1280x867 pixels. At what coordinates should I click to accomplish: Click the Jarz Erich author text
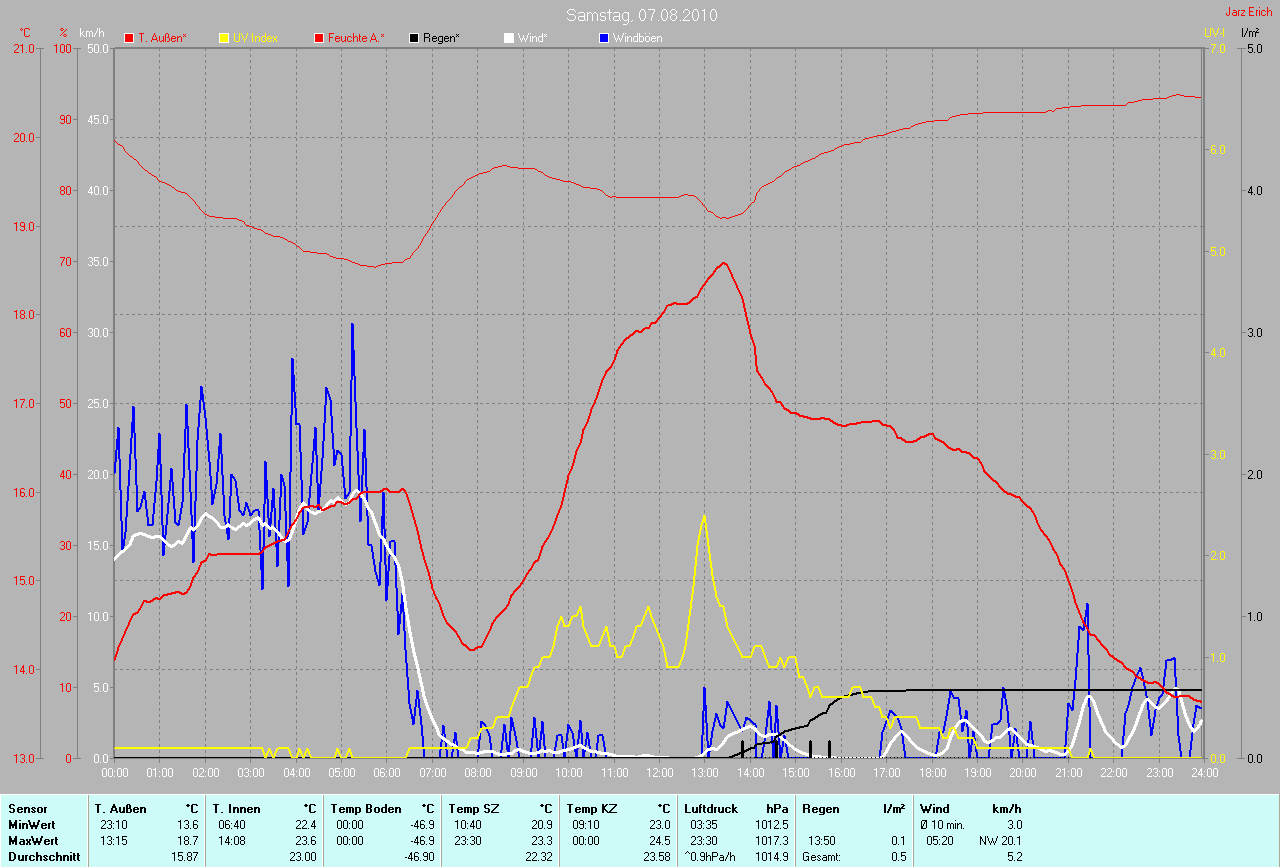(1249, 12)
